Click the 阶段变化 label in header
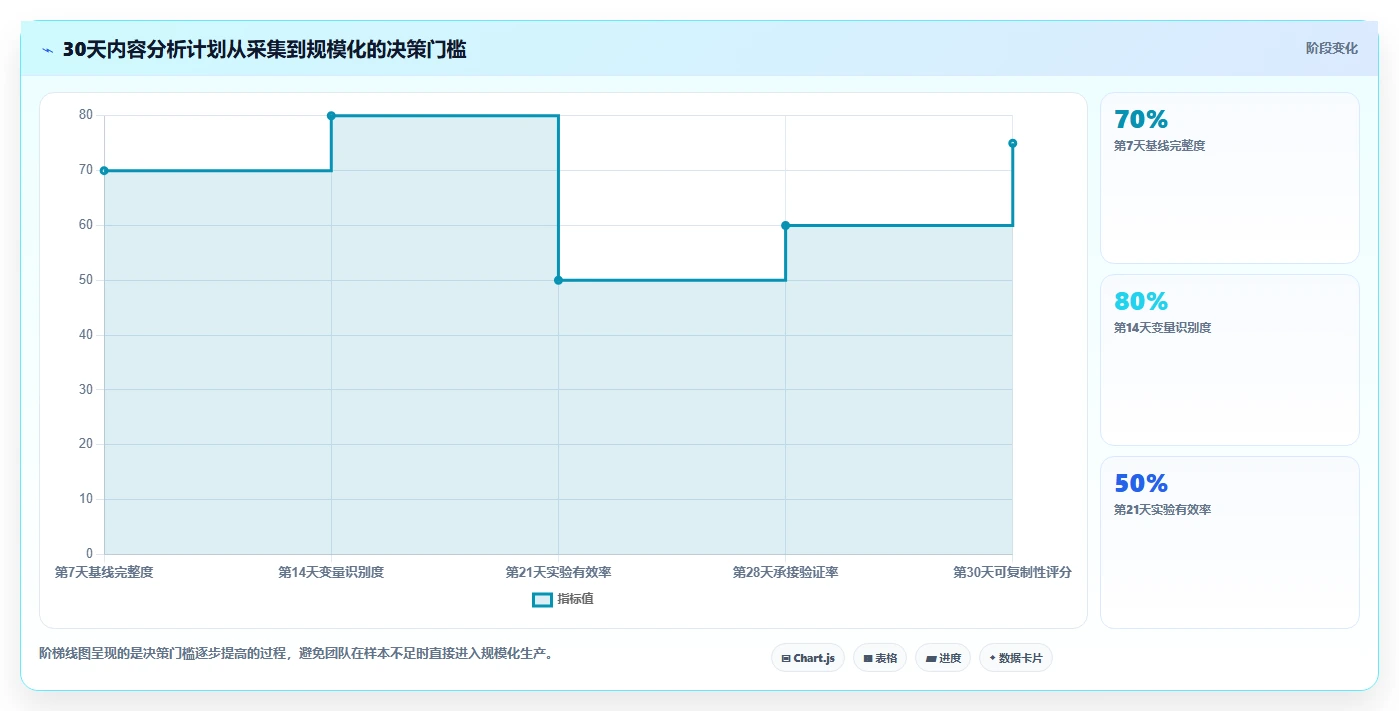1399x711 pixels. point(1332,48)
